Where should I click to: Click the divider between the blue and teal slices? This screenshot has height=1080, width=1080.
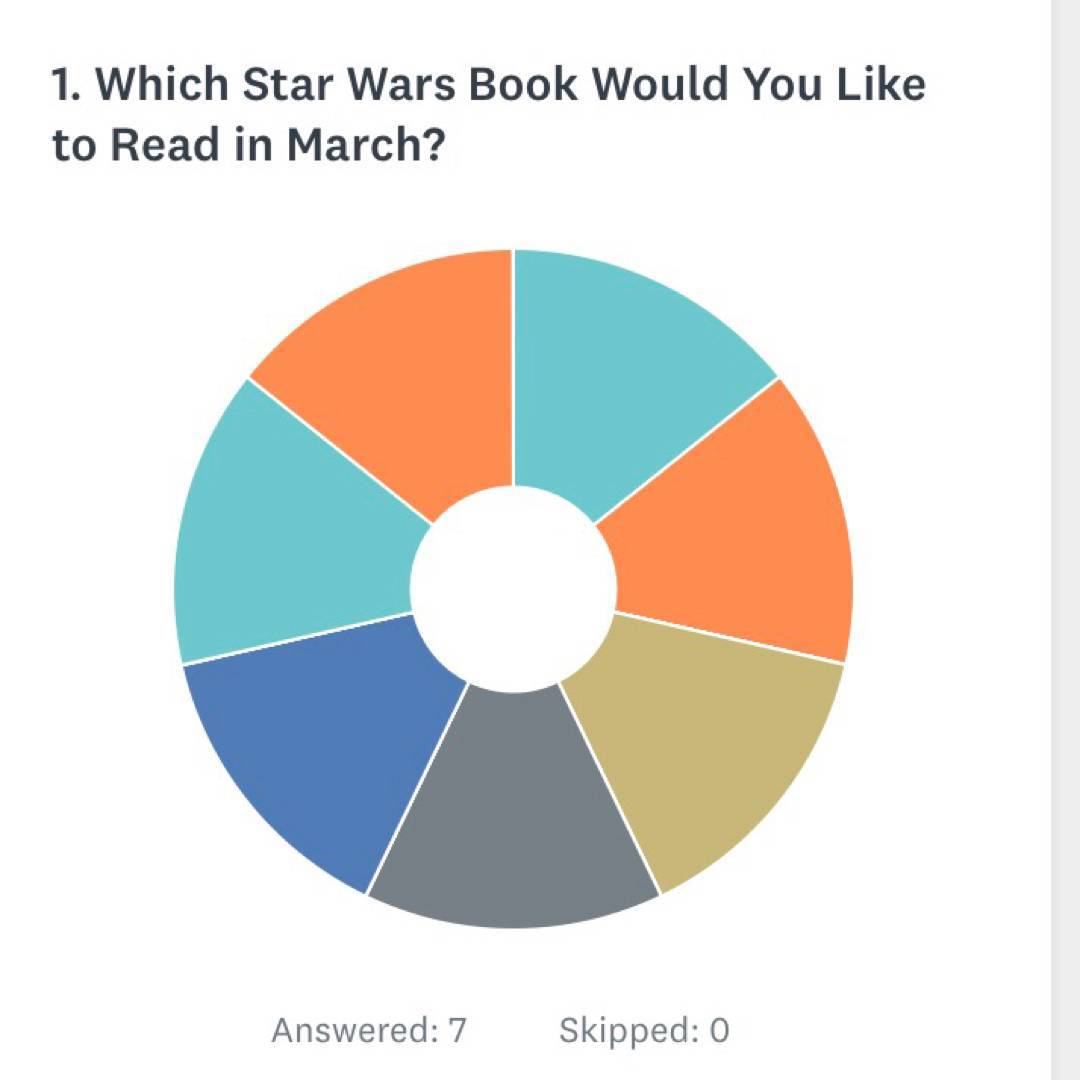coord(297,638)
